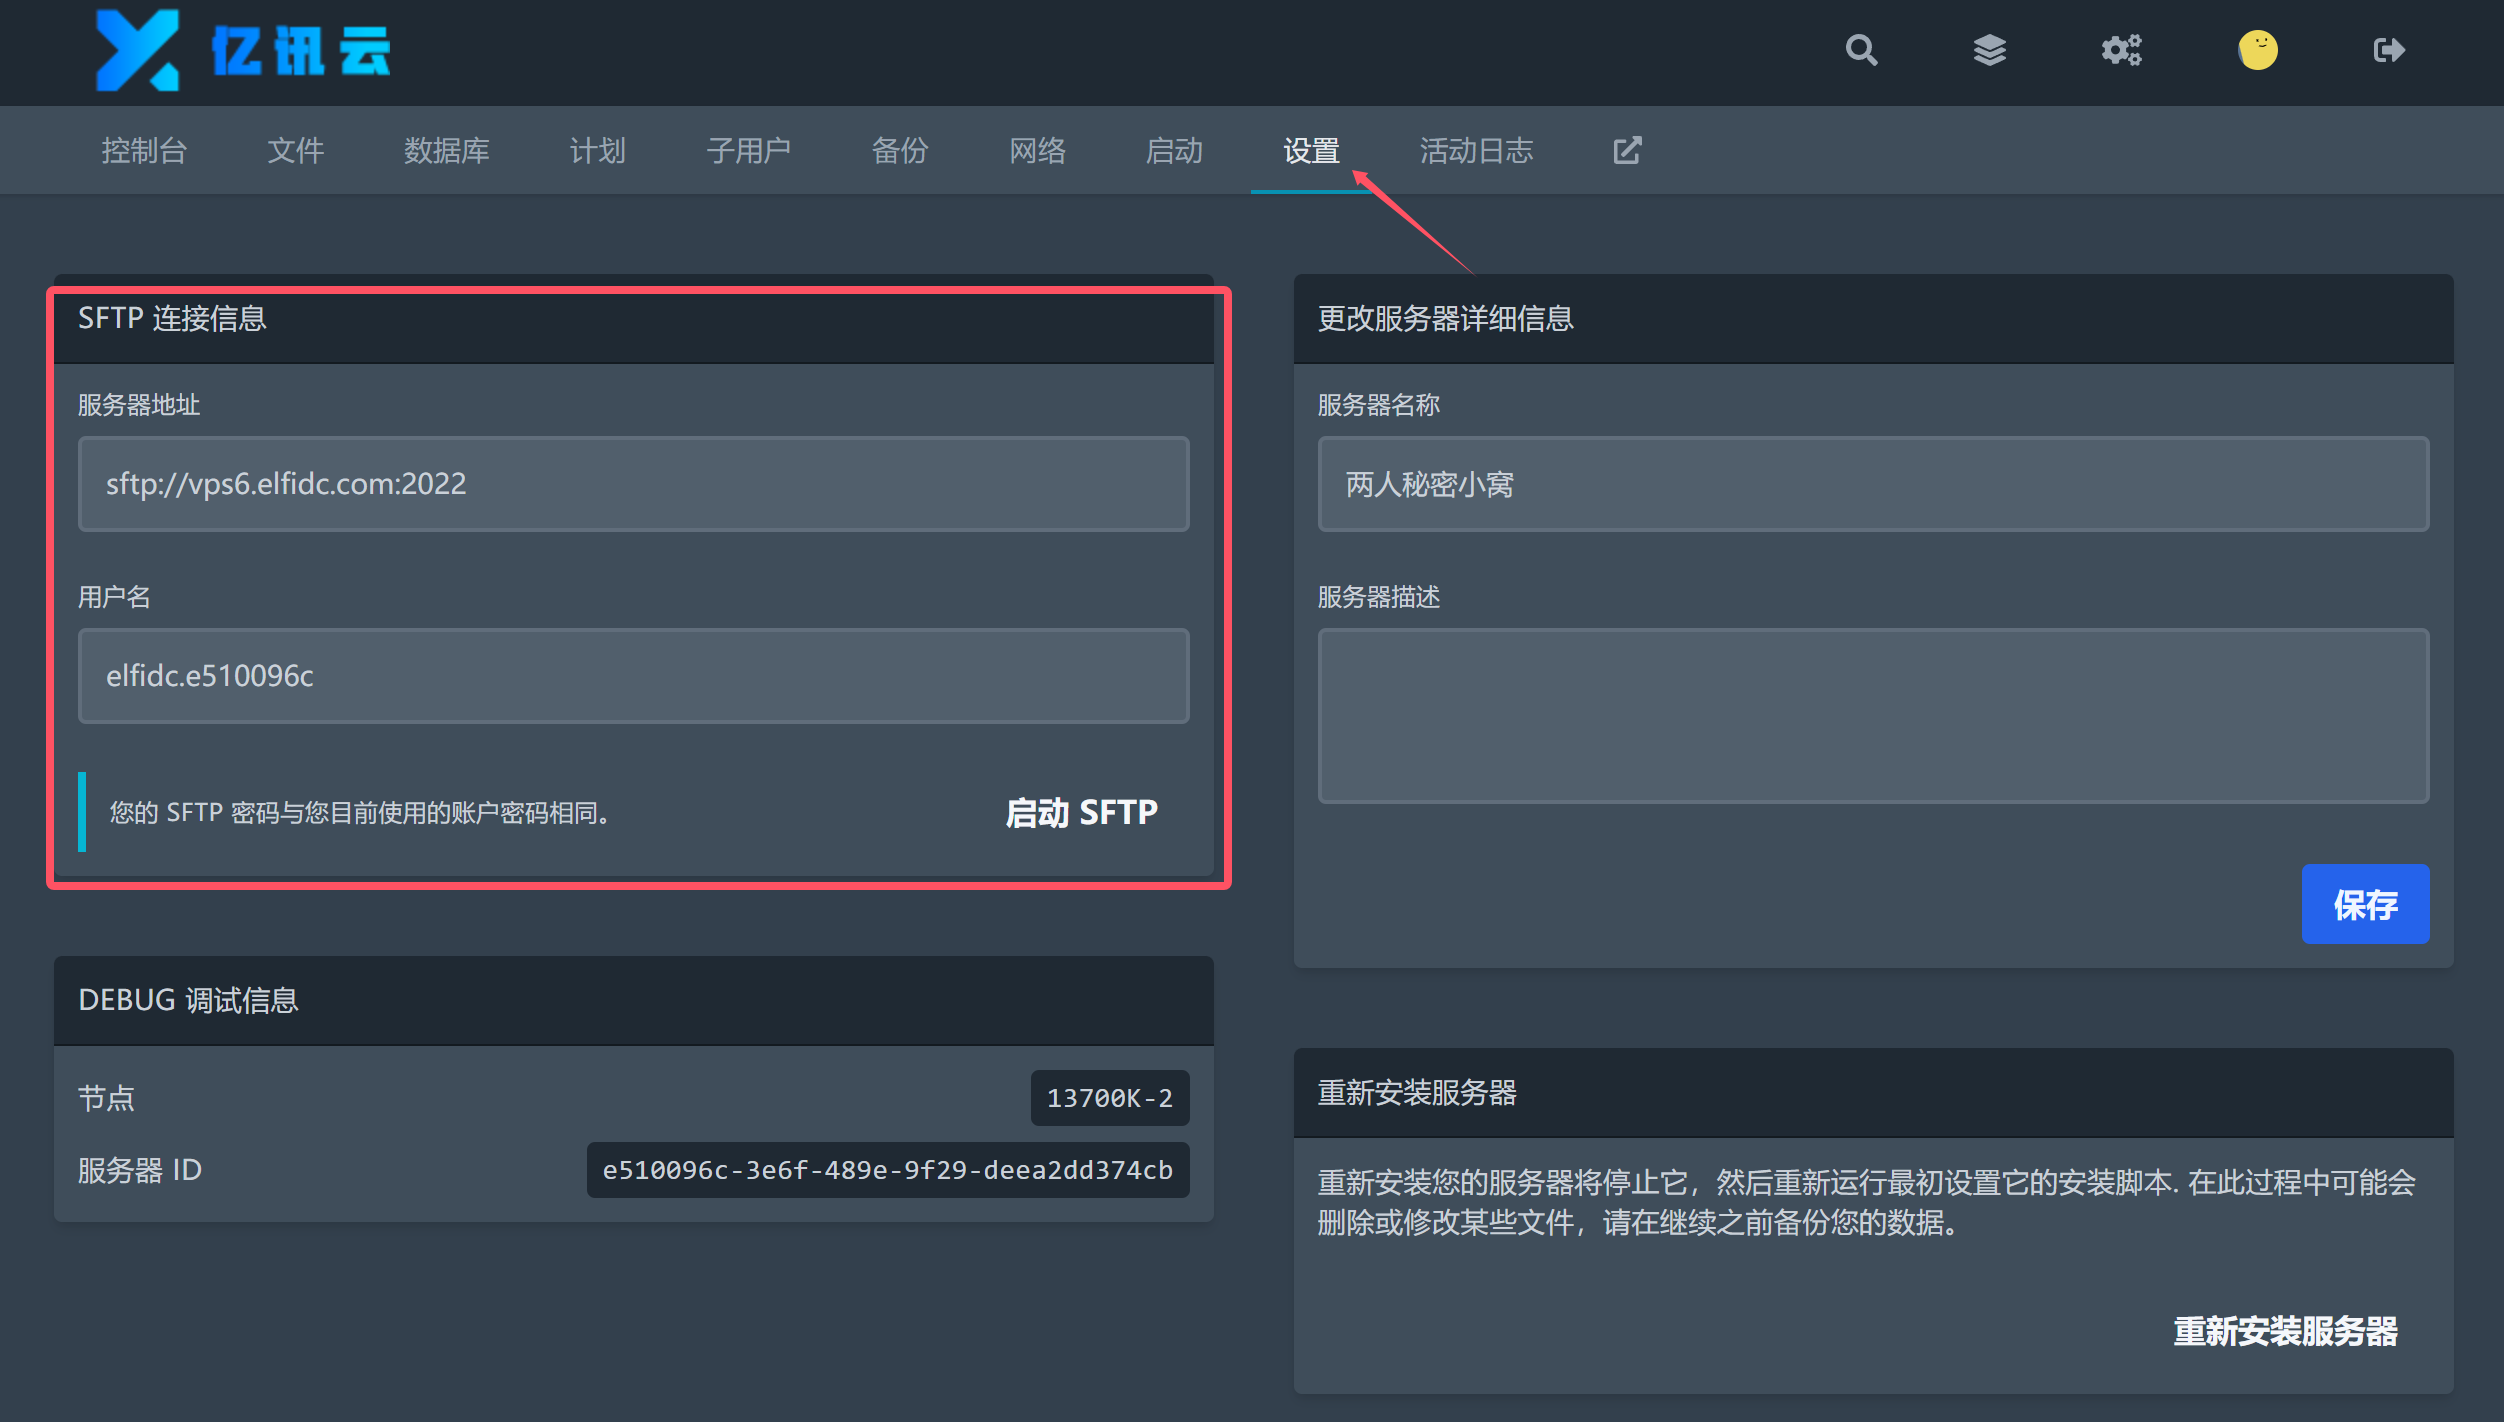
Task: Click the 服务器描述 text area
Action: 1873,716
